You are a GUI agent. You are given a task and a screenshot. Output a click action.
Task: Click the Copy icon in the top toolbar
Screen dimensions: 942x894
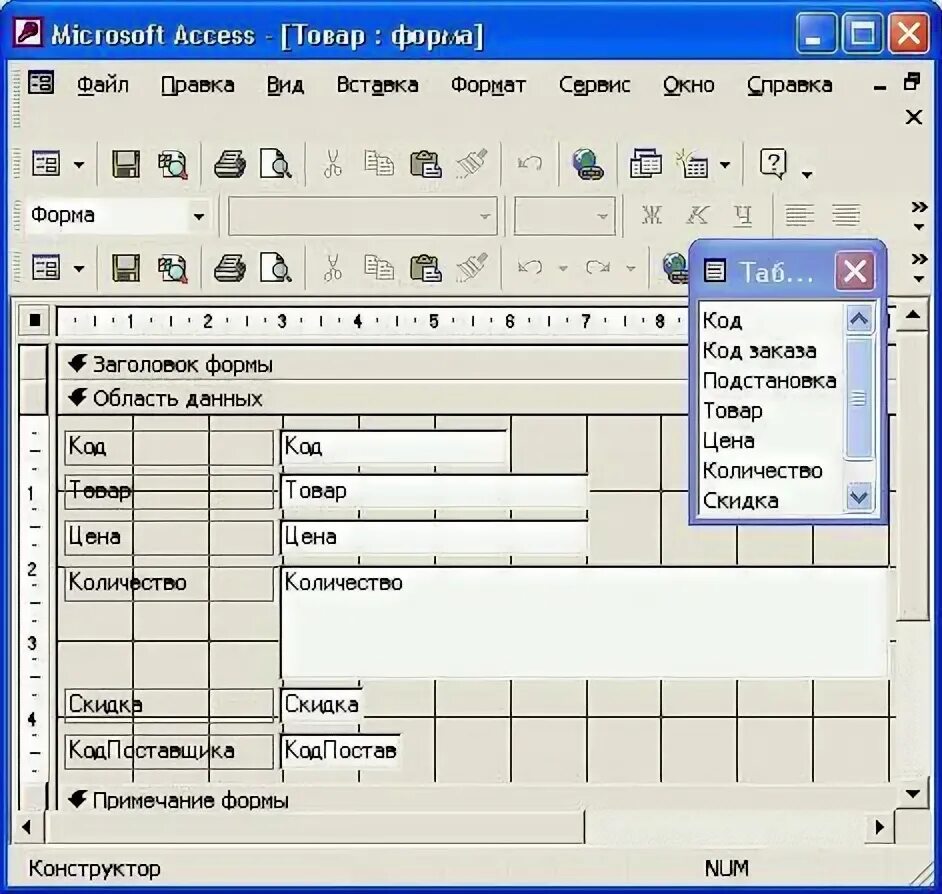[378, 163]
